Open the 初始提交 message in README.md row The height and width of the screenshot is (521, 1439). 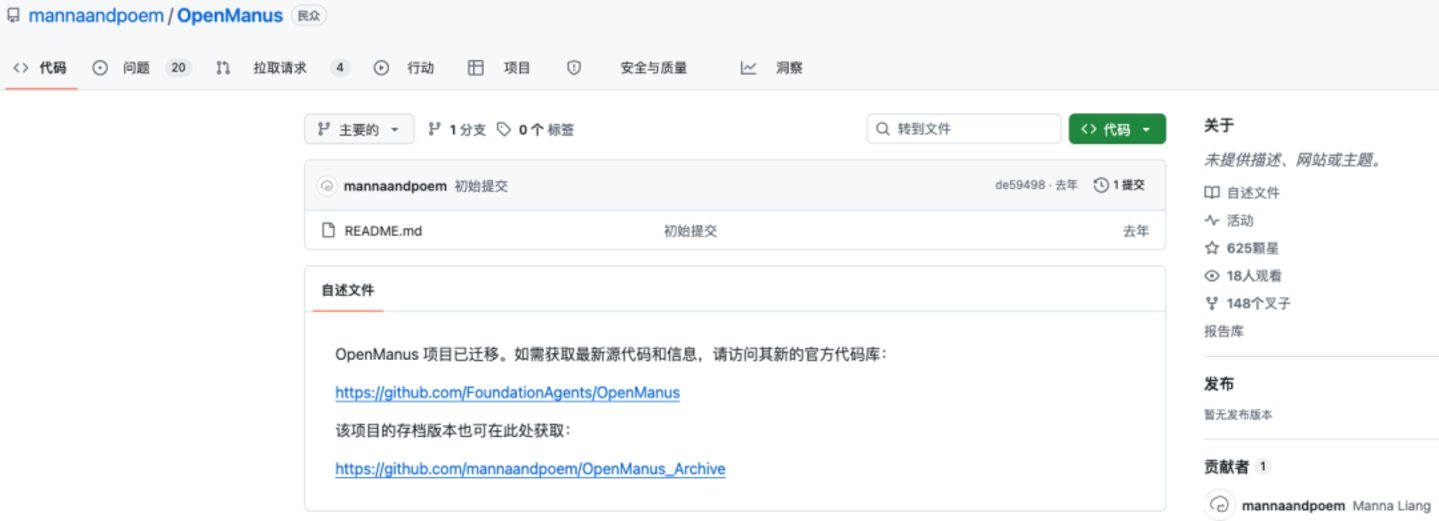(691, 231)
